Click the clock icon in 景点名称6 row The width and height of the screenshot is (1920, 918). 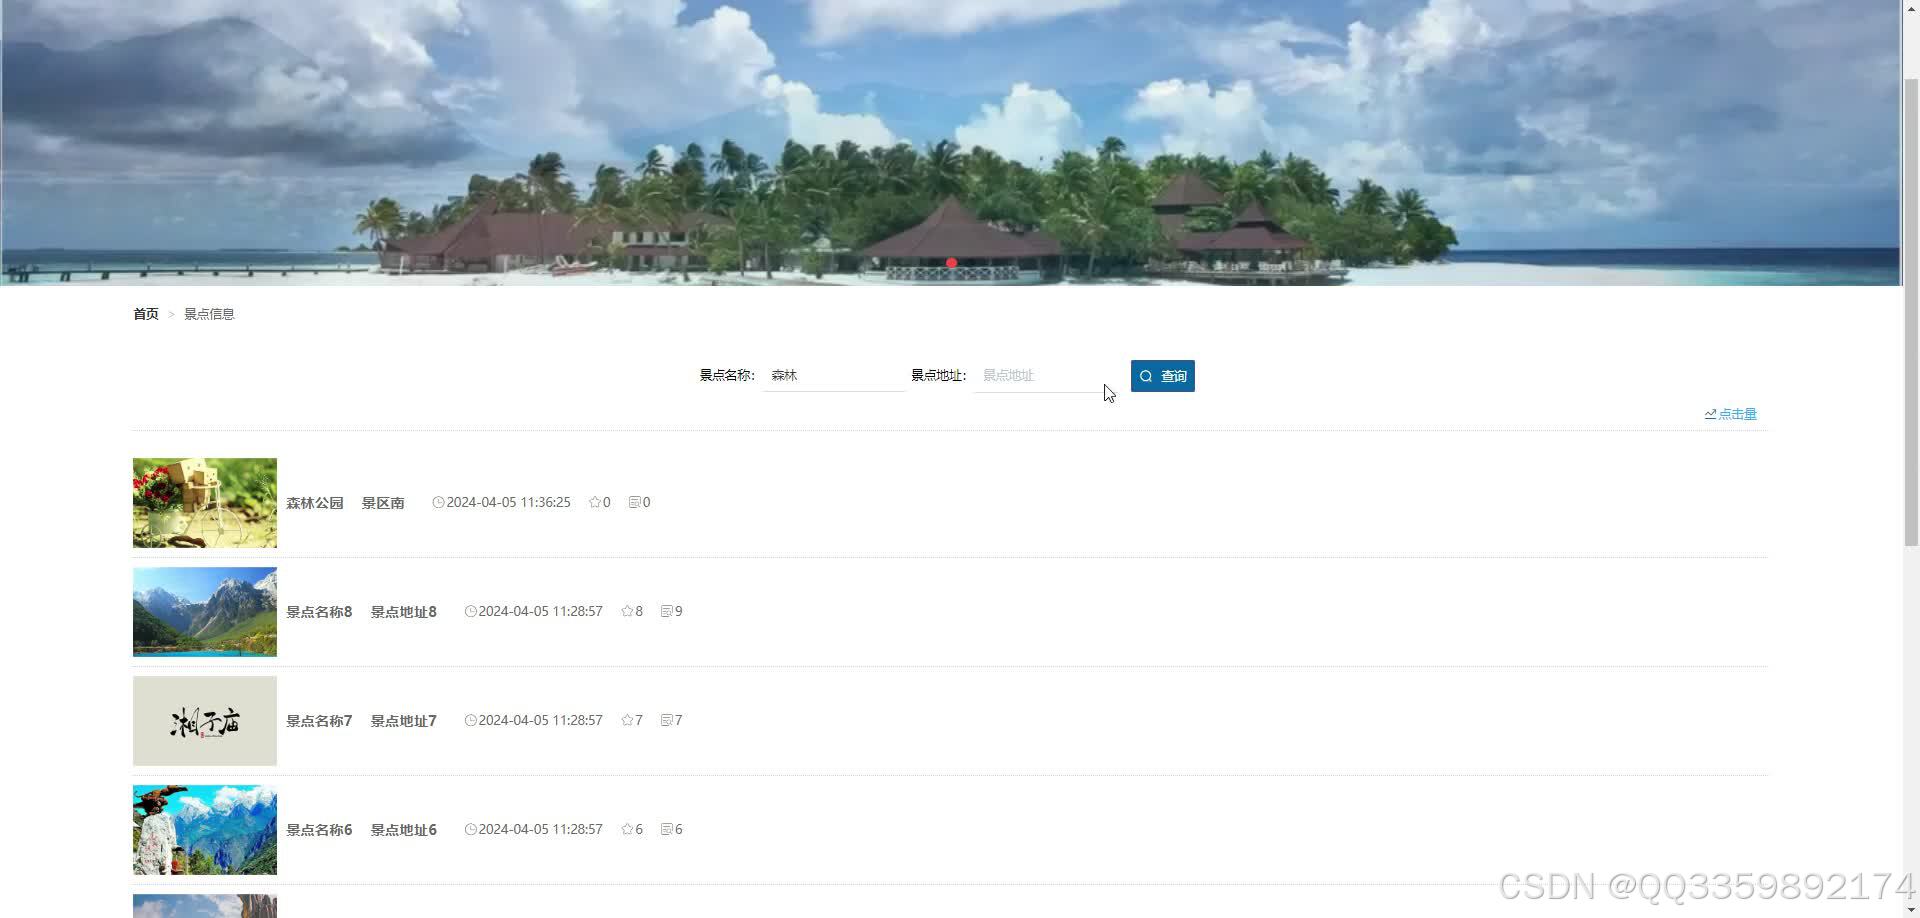tap(470, 829)
